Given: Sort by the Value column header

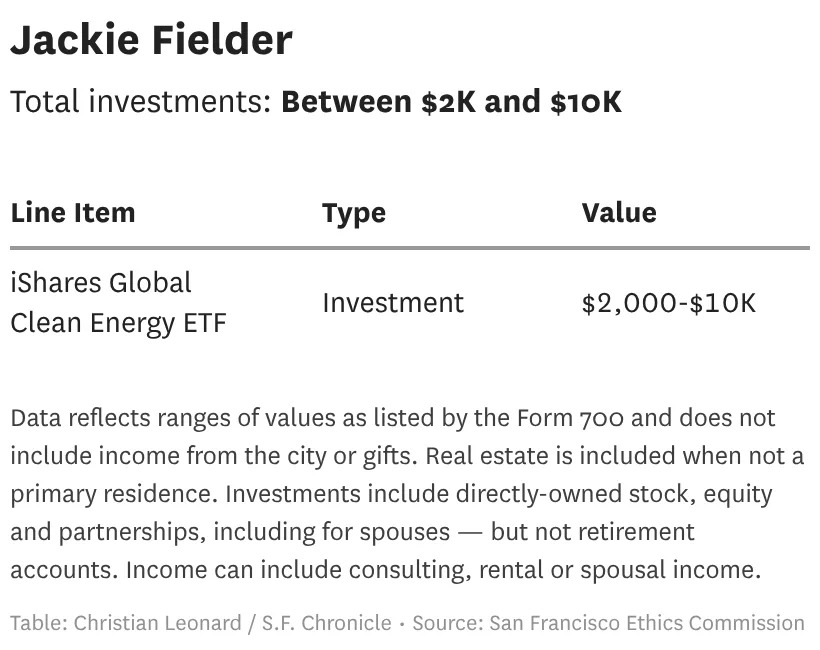Looking at the screenshot, I should pyautogui.click(x=619, y=213).
